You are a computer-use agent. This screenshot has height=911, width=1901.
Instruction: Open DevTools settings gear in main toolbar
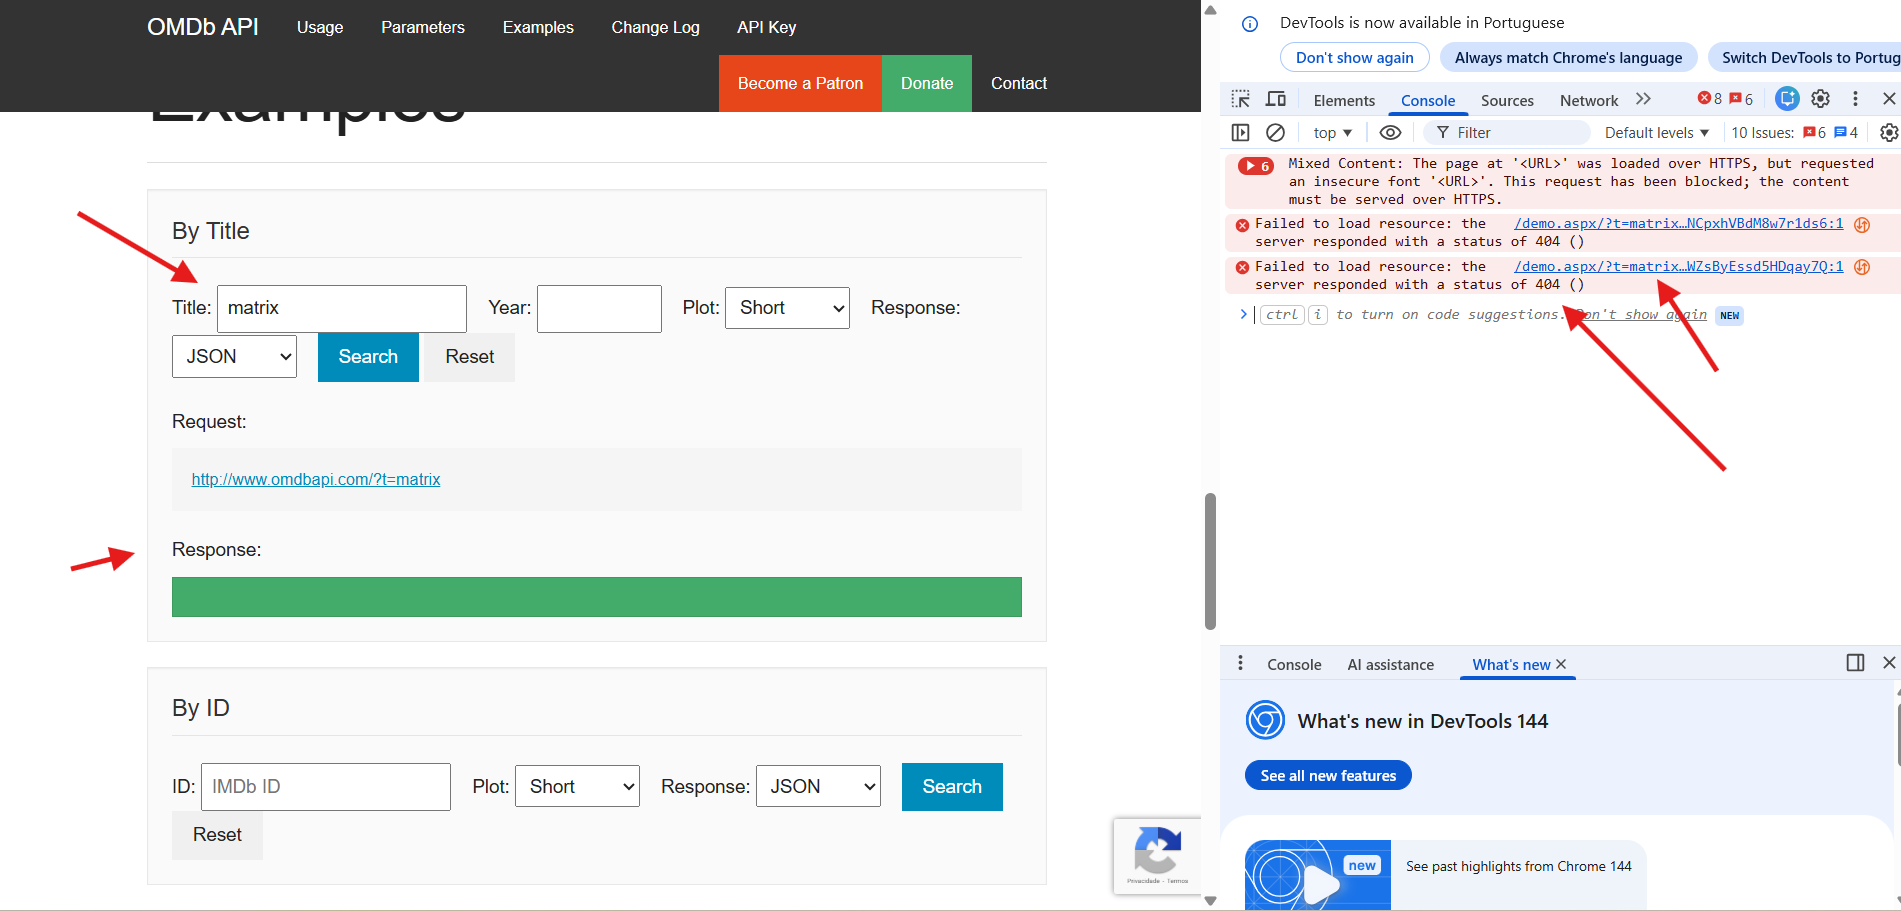coord(1821,99)
